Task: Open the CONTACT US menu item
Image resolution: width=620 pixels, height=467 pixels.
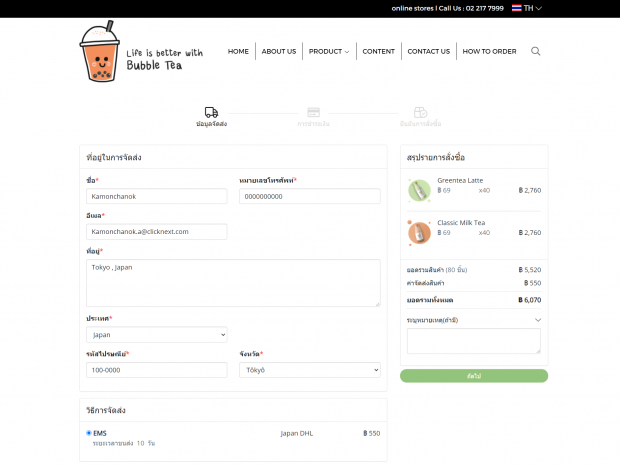Action: (x=428, y=51)
